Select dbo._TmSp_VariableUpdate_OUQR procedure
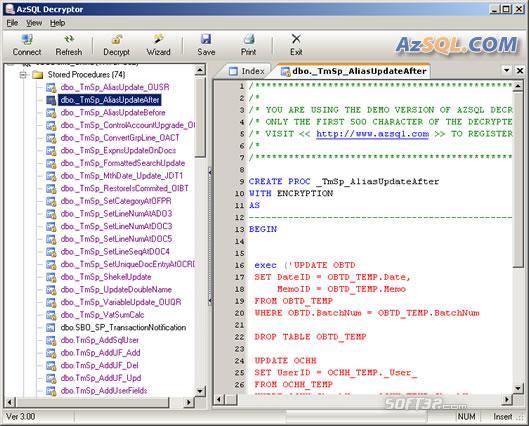529x426 pixels. pyautogui.click(x=121, y=302)
